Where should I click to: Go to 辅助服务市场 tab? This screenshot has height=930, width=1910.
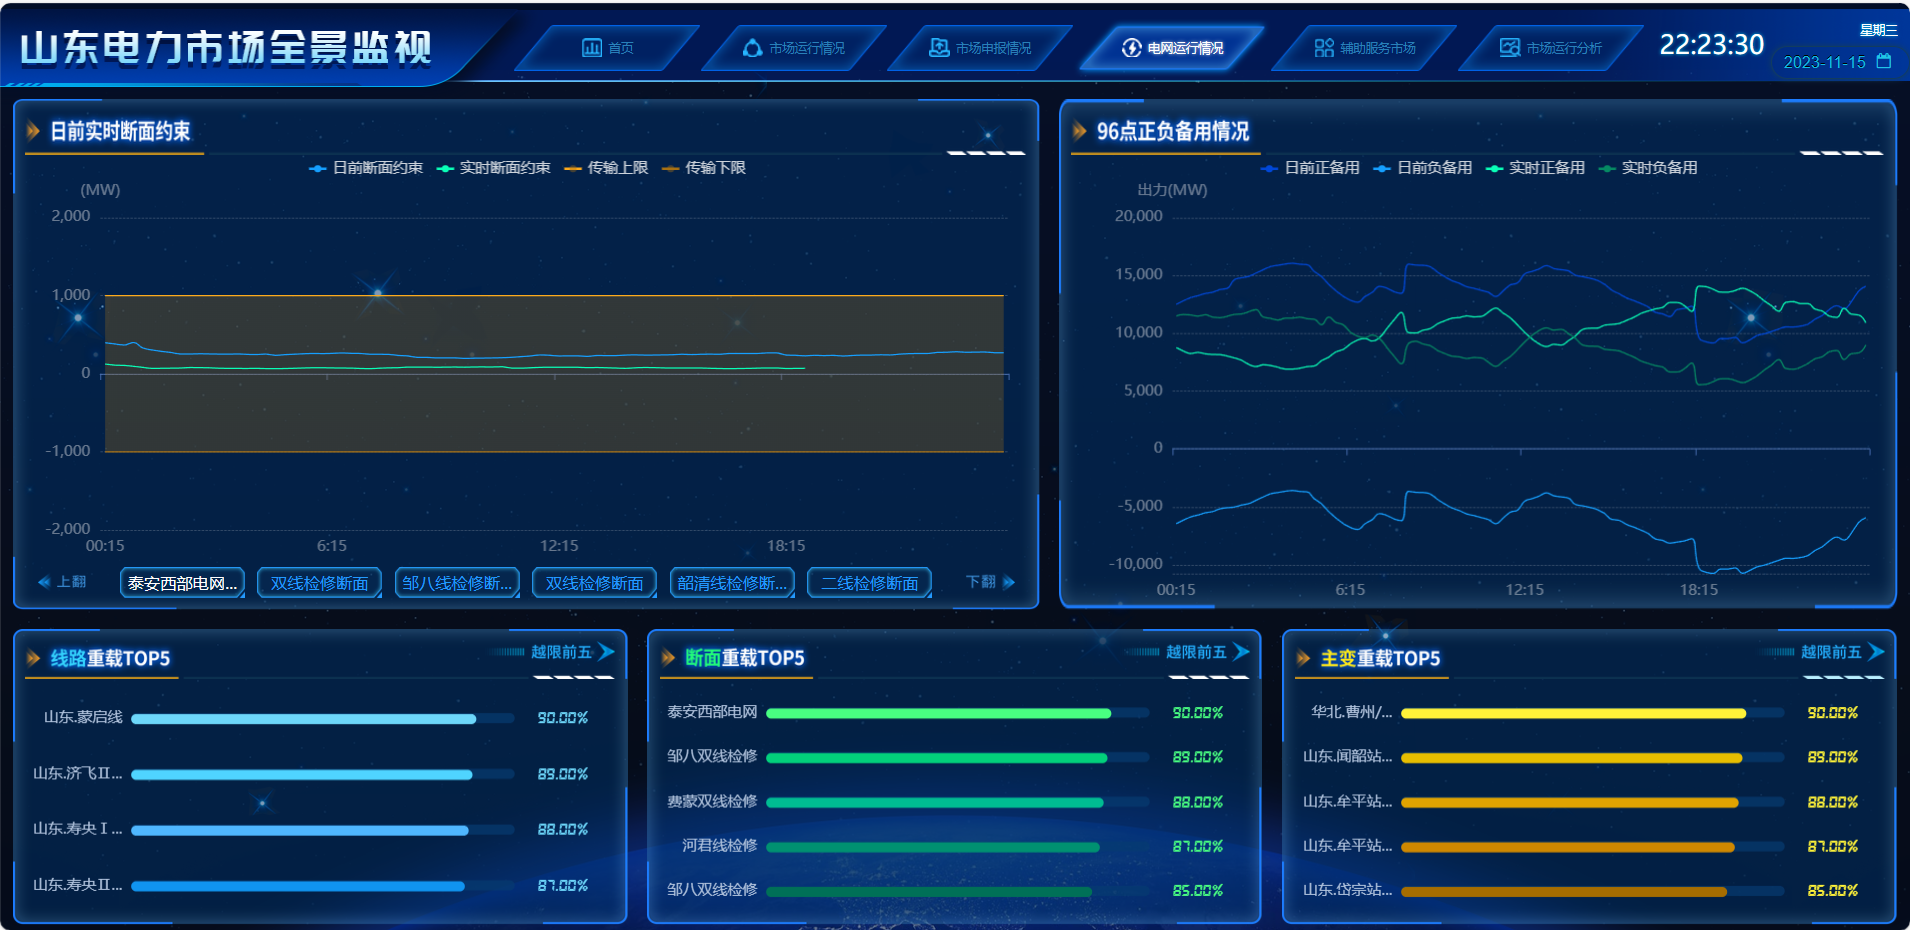point(1364,48)
